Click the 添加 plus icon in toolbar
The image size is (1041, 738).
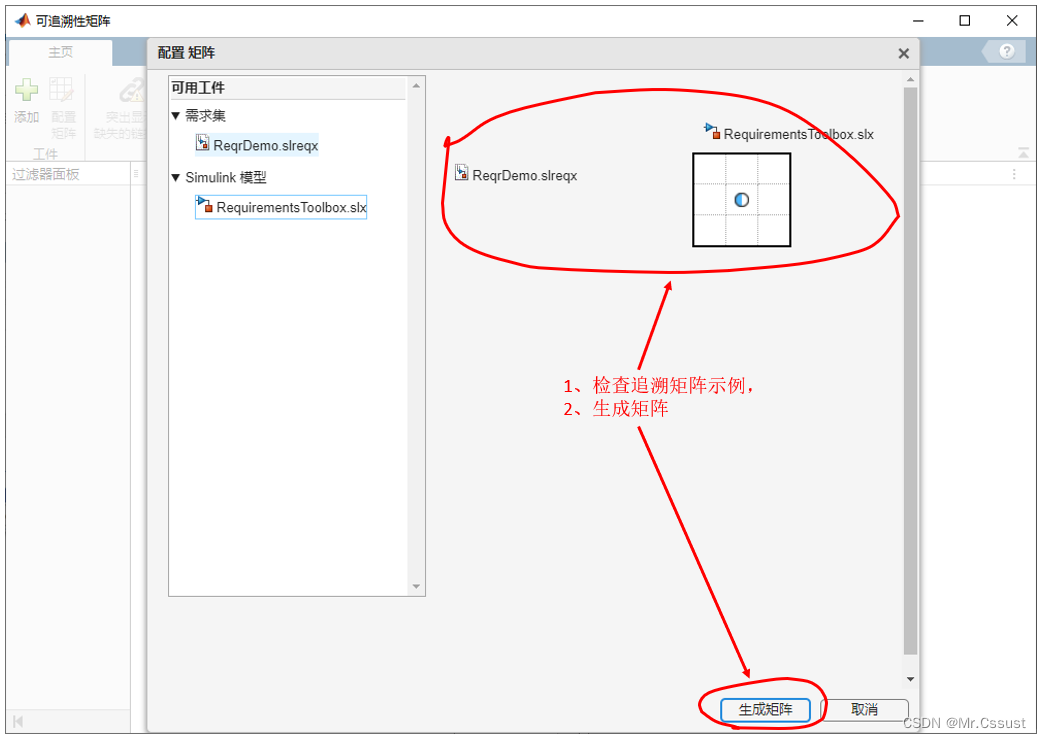(27, 90)
